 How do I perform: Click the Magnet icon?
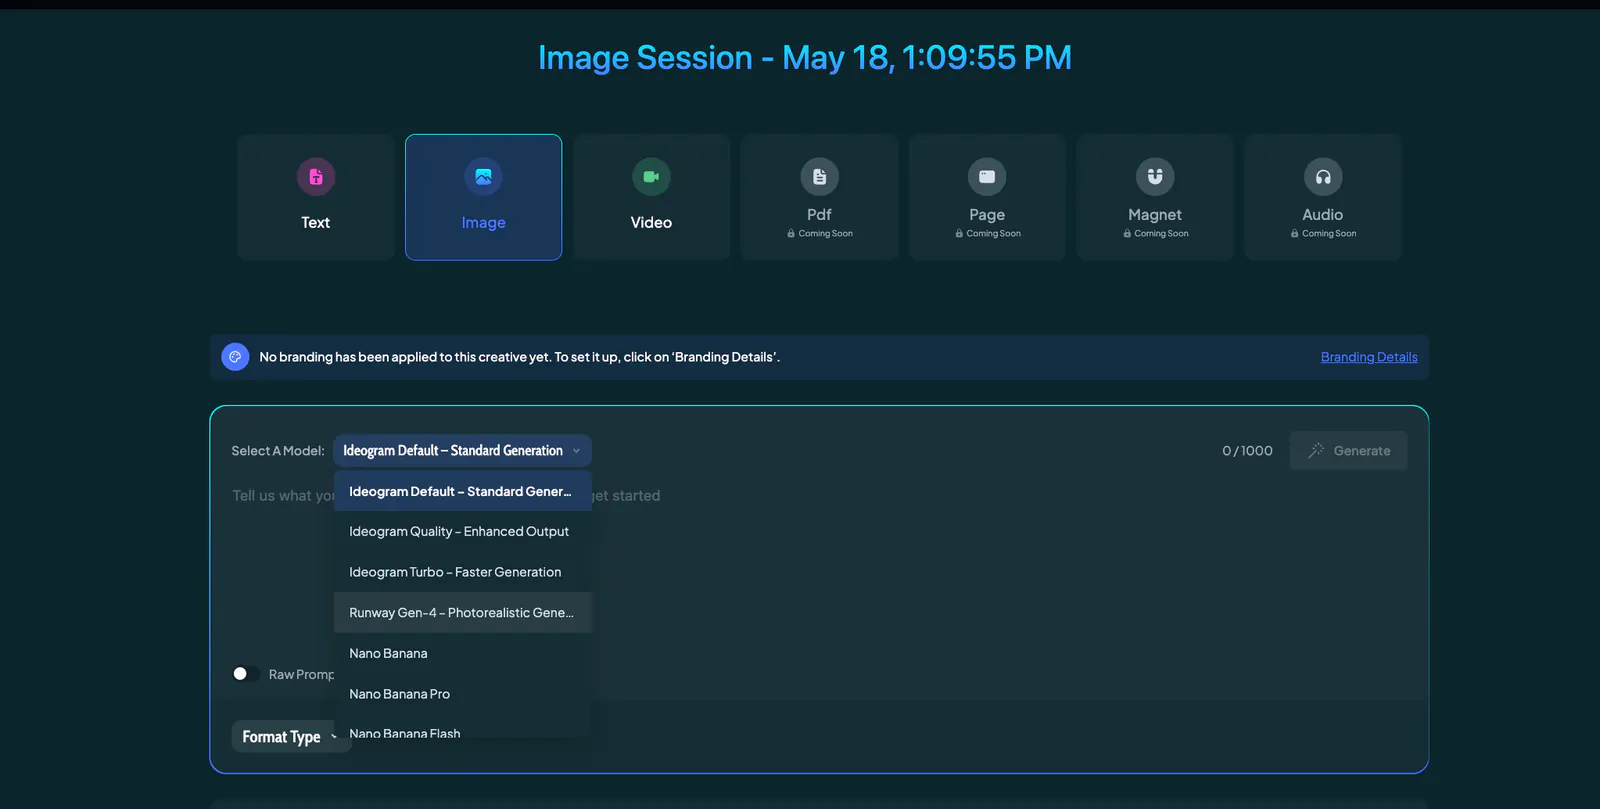(1155, 177)
